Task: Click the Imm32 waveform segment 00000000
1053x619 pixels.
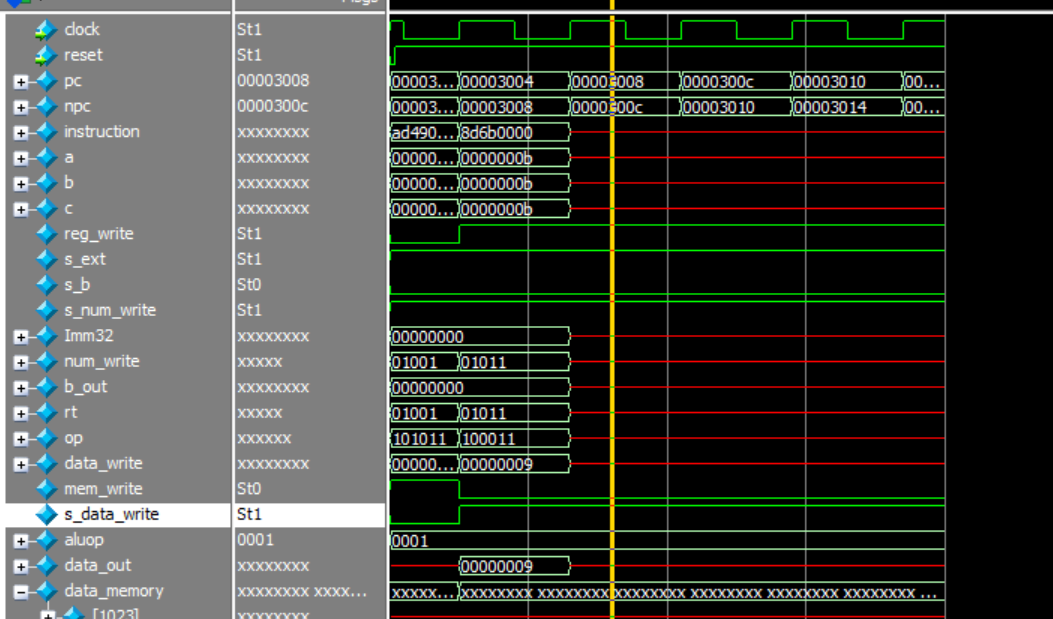Action: point(480,337)
